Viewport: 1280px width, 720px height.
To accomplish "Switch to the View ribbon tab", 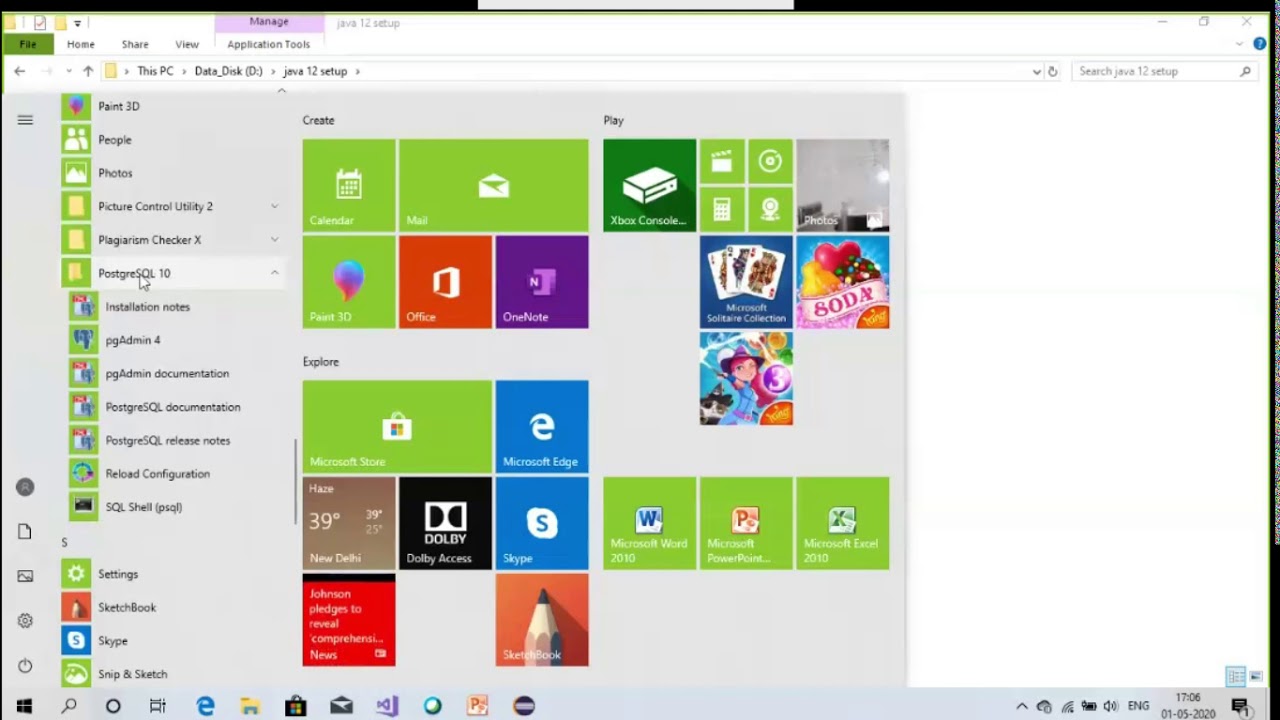I will click(x=187, y=44).
